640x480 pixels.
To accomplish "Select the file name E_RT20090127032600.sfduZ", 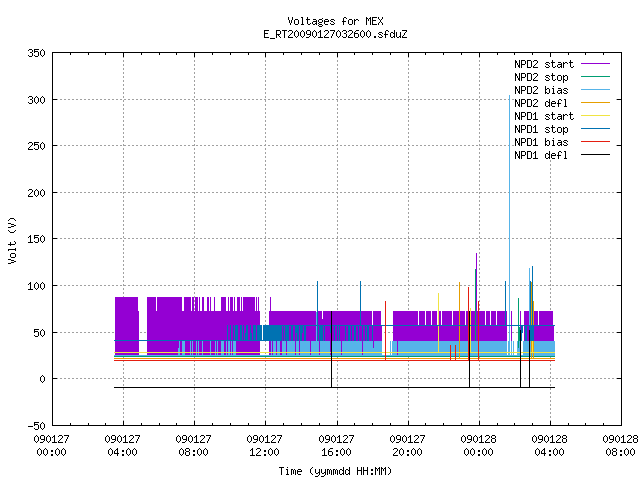I will coord(335,34).
